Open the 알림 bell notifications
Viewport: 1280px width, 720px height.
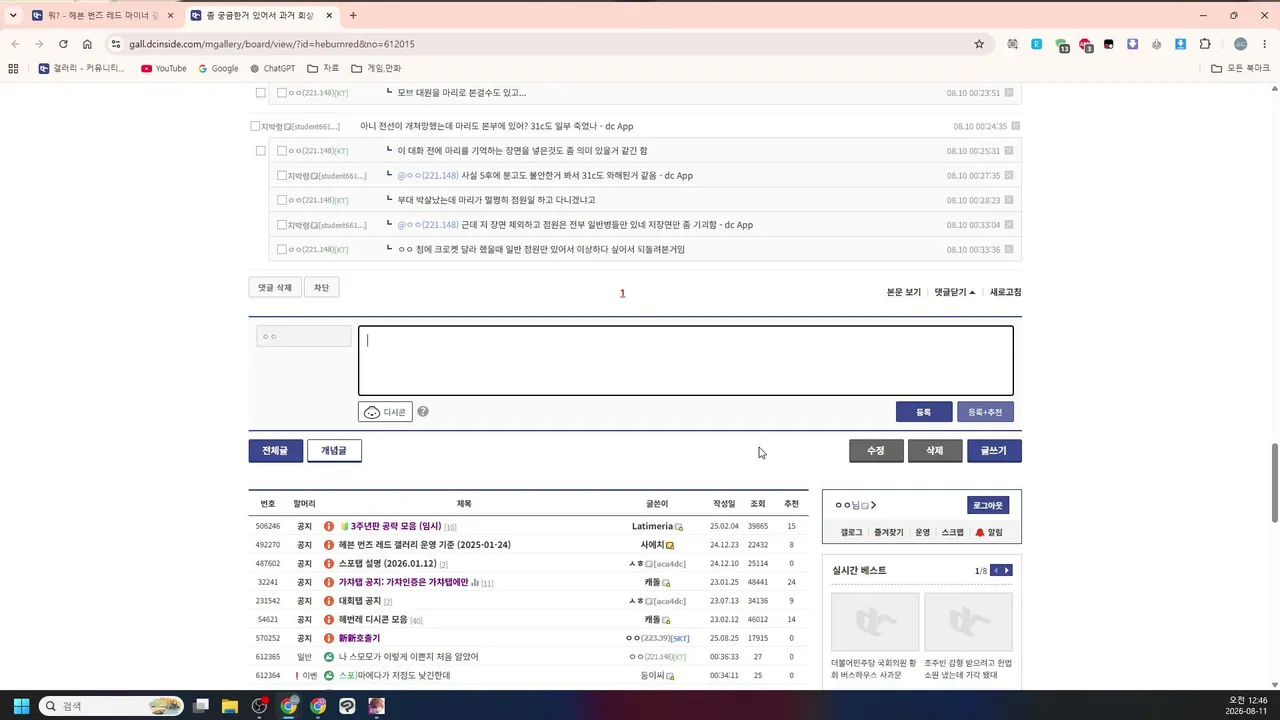989,533
